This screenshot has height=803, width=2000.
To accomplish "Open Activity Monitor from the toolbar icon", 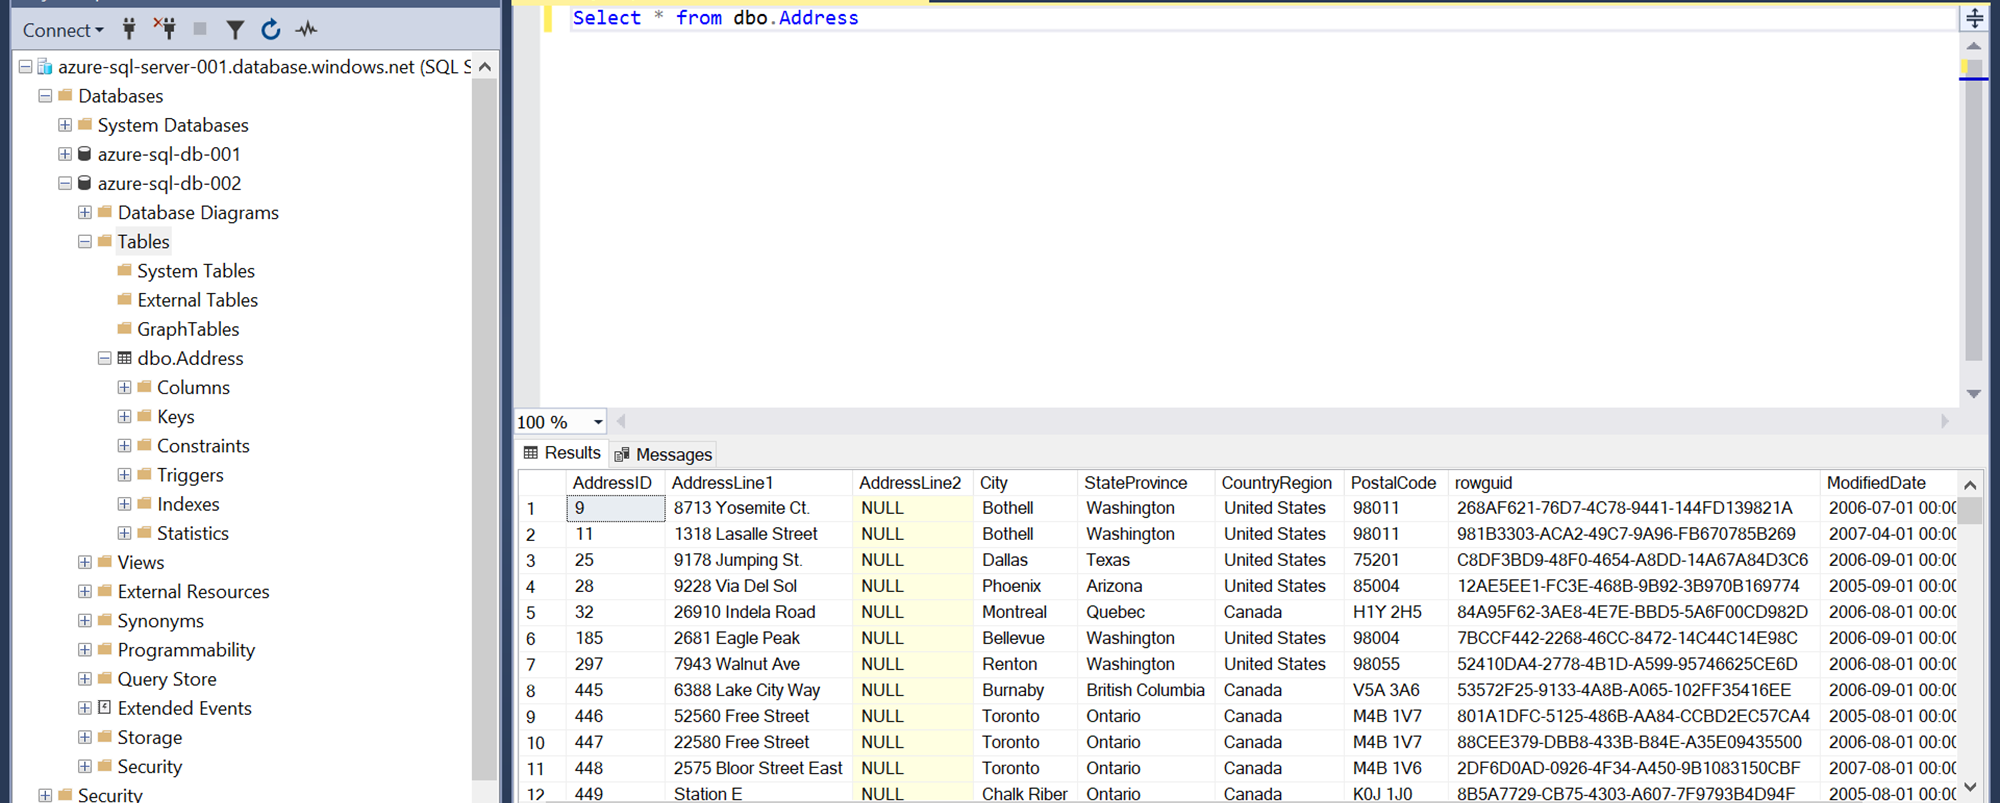I will pos(306,30).
